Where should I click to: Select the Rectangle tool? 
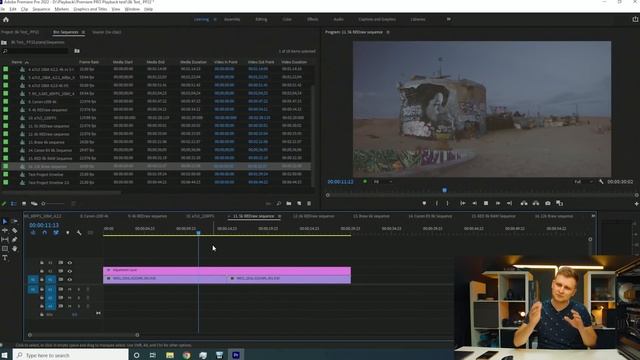[x=5, y=249]
